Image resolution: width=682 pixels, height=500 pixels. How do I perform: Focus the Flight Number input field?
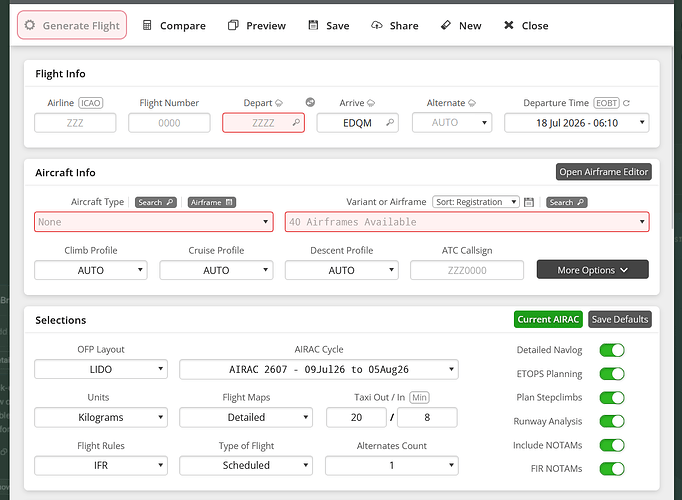point(169,123)
